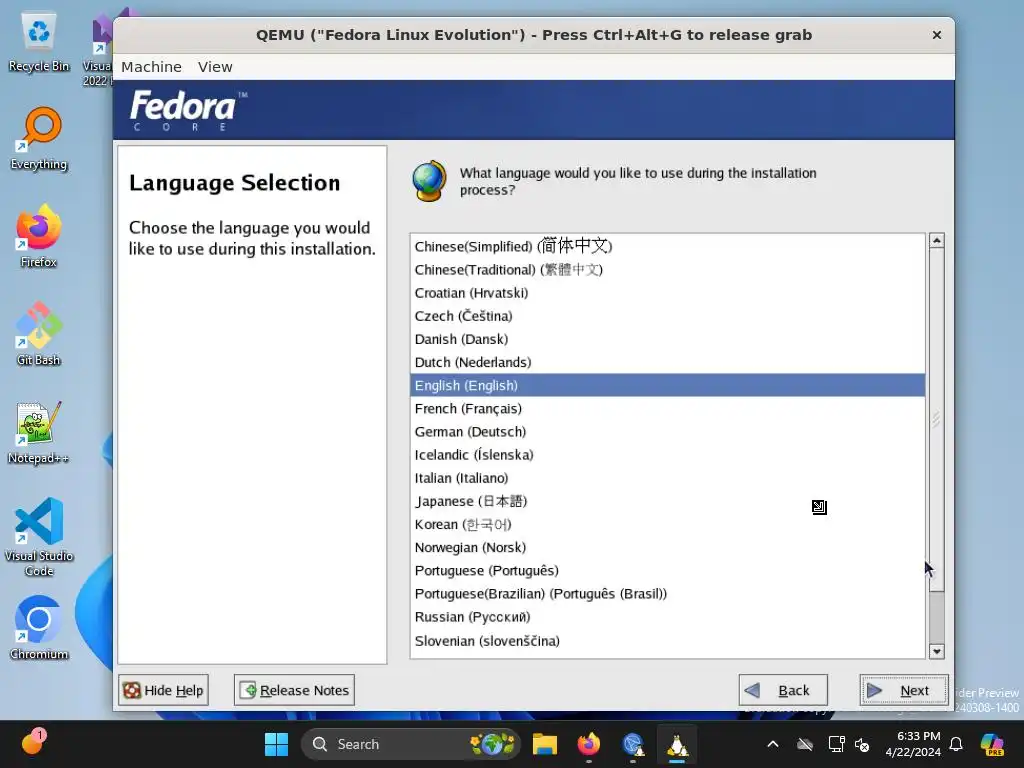
Task: Click the Hide Help button
Action: [163, 690]
